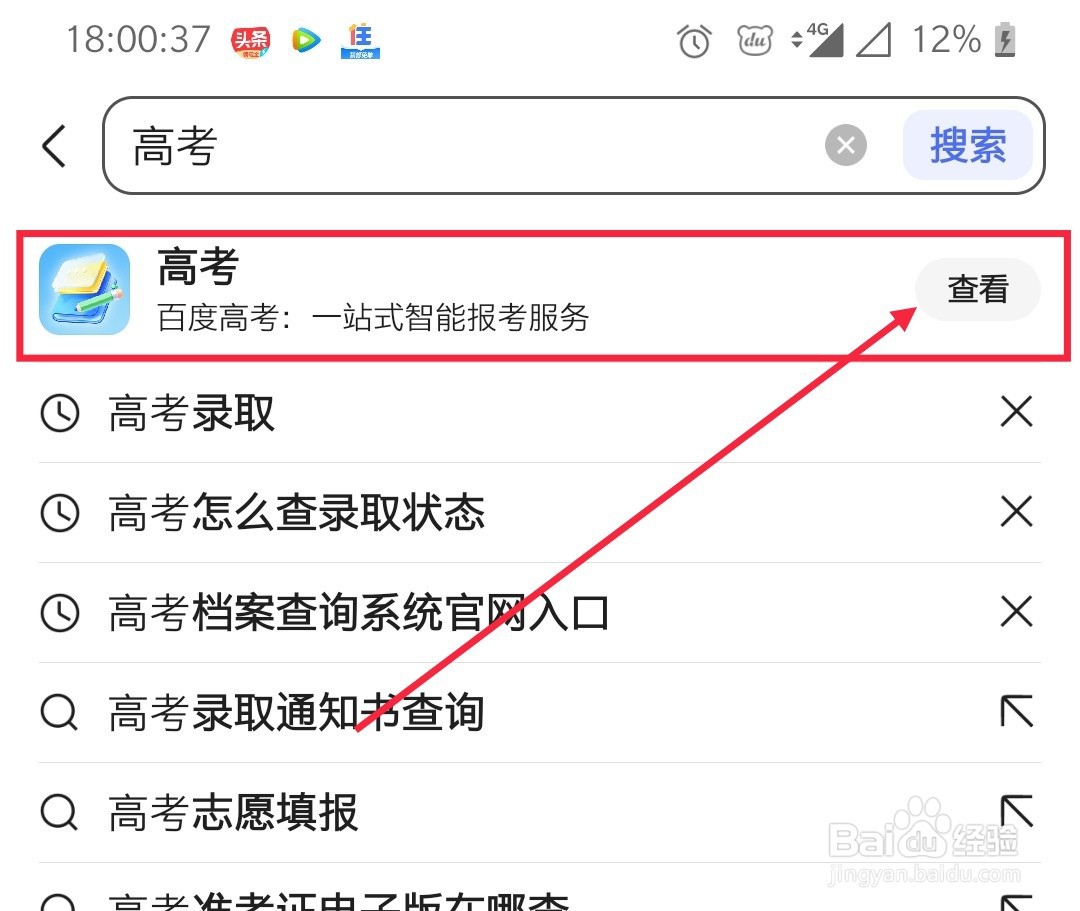Tap the blue 搜索 button
1080x911 pixels.
967,145
